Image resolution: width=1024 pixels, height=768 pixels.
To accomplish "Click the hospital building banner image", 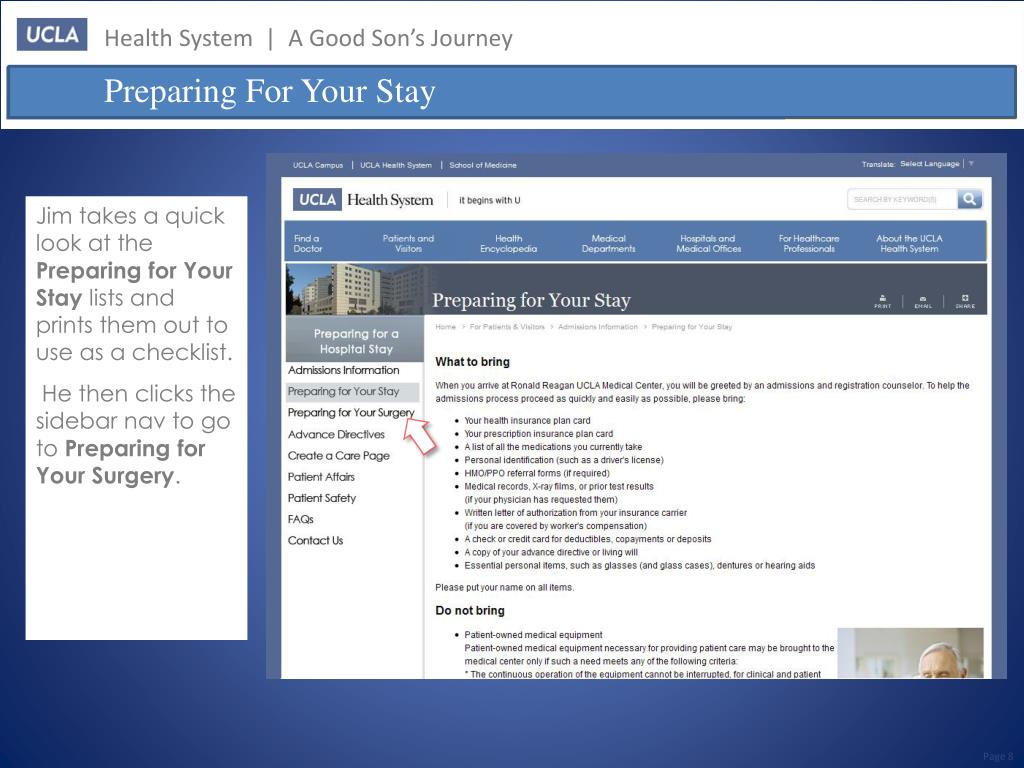I will tap(357, 289).
